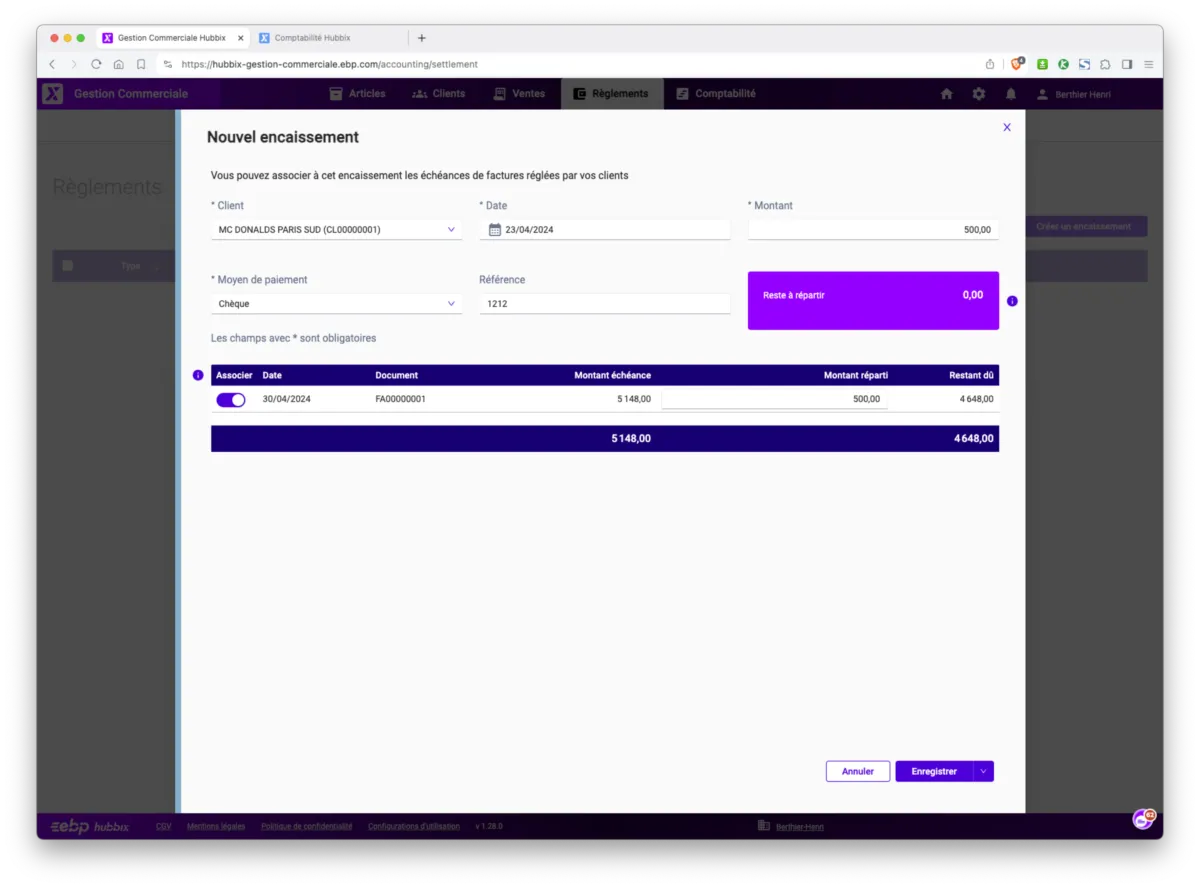Open settings gear in app header

[x=979, y=94]
